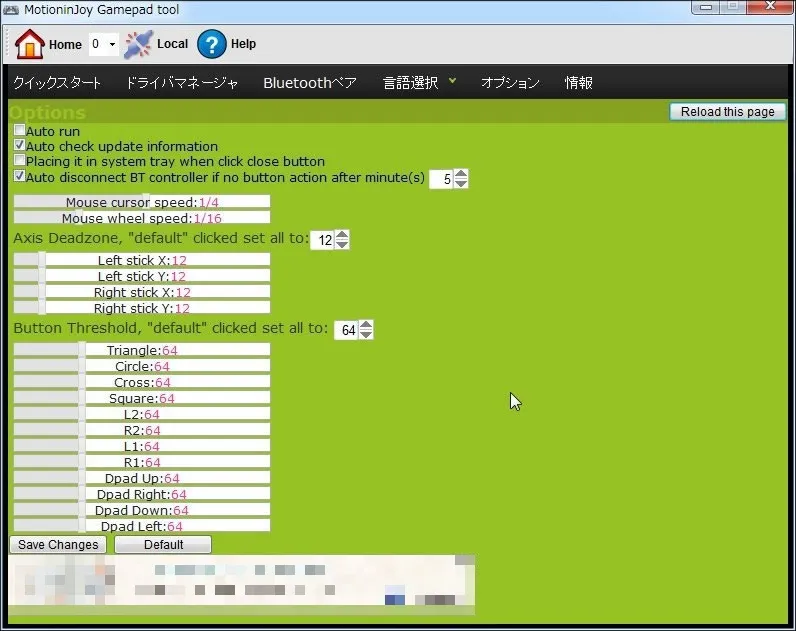Enable the Auto run checkbox
This screenshot has width=796, height=631.
pos(19,130)
